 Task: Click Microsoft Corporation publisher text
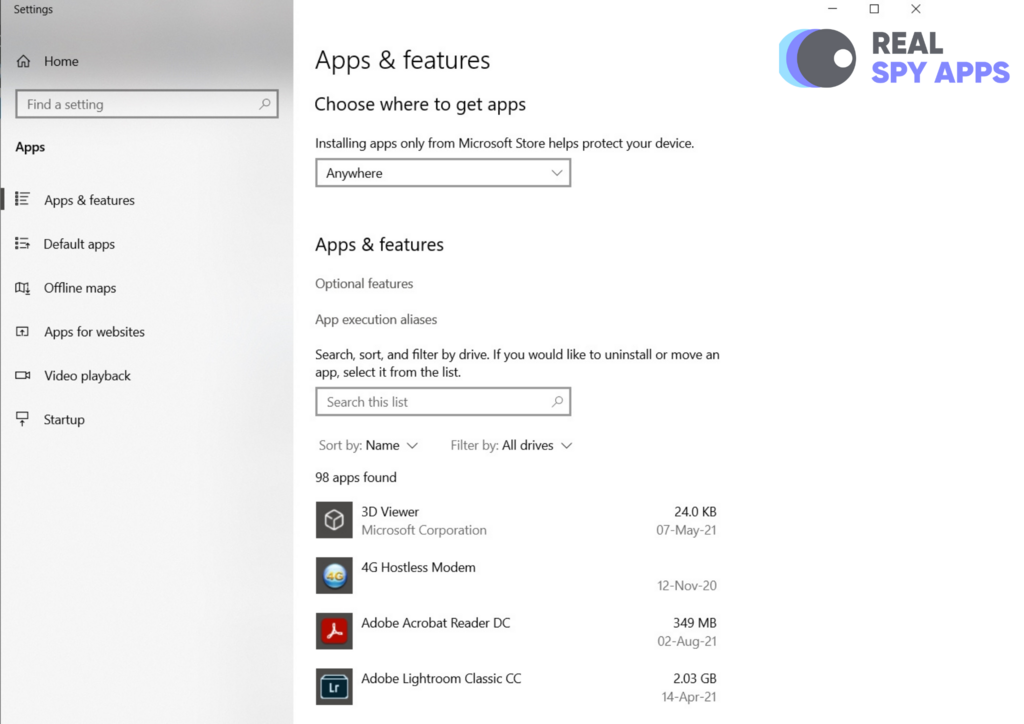click(x=424, y=530)
